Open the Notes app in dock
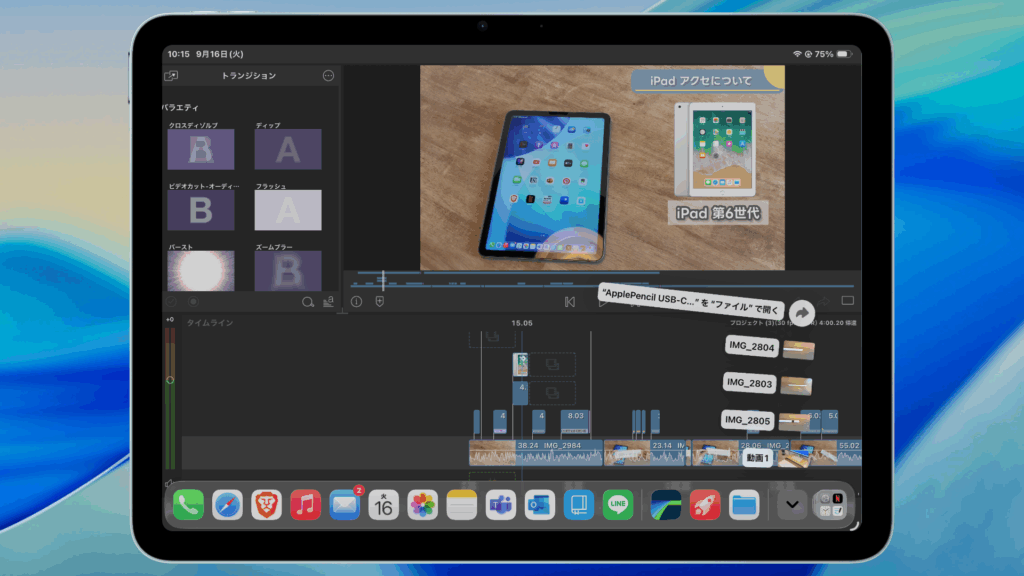 click(462, 505)
